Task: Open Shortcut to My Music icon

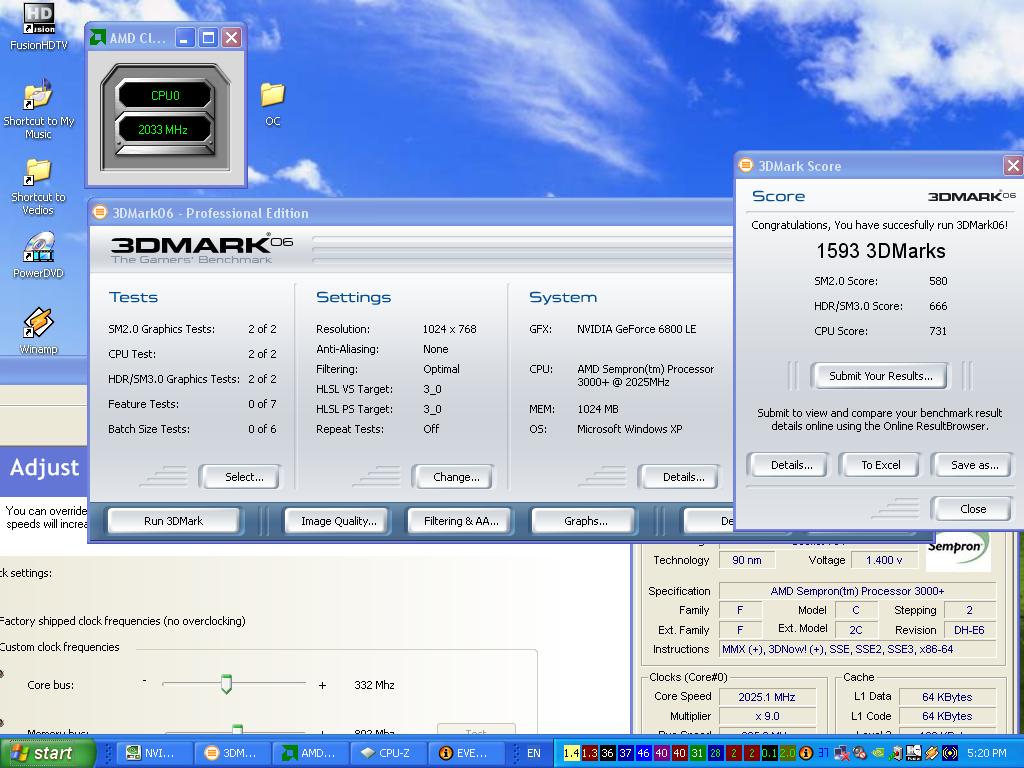Action: click(39, 108)
